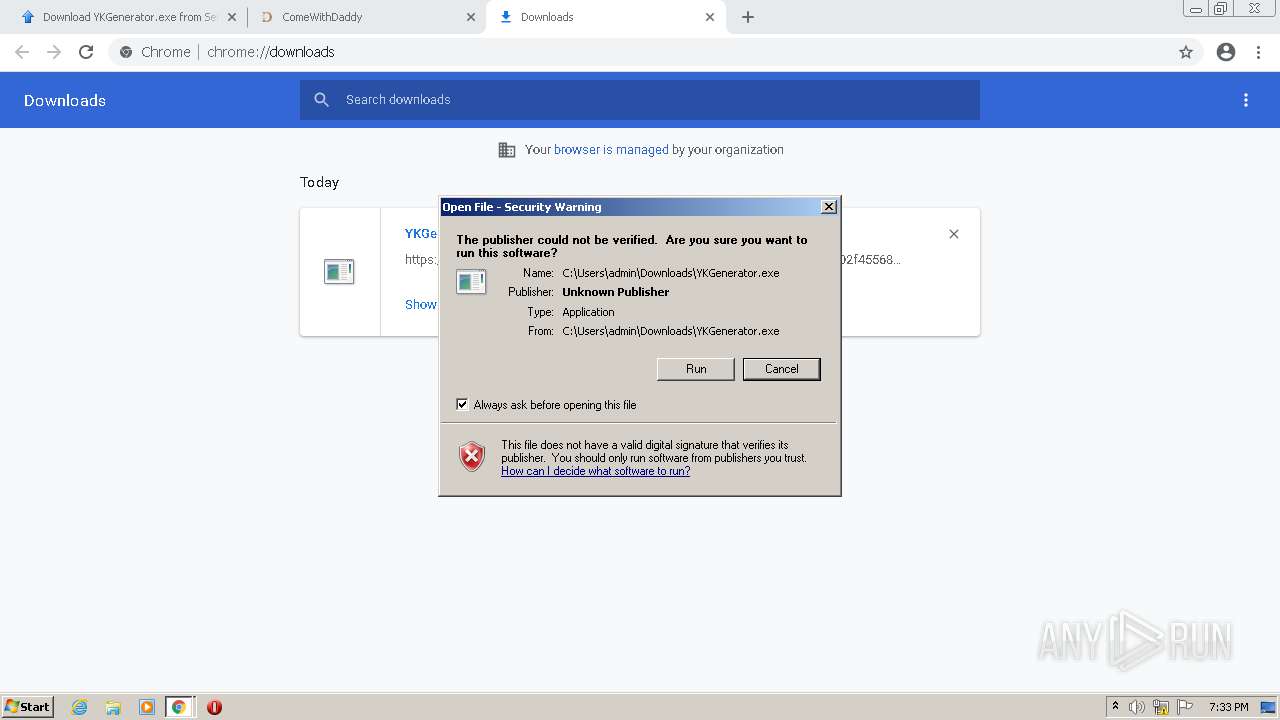Click the Chrome site info icon in address bar
The height and width of the screenshot is (720, 1280).
[x=126, y=52]
